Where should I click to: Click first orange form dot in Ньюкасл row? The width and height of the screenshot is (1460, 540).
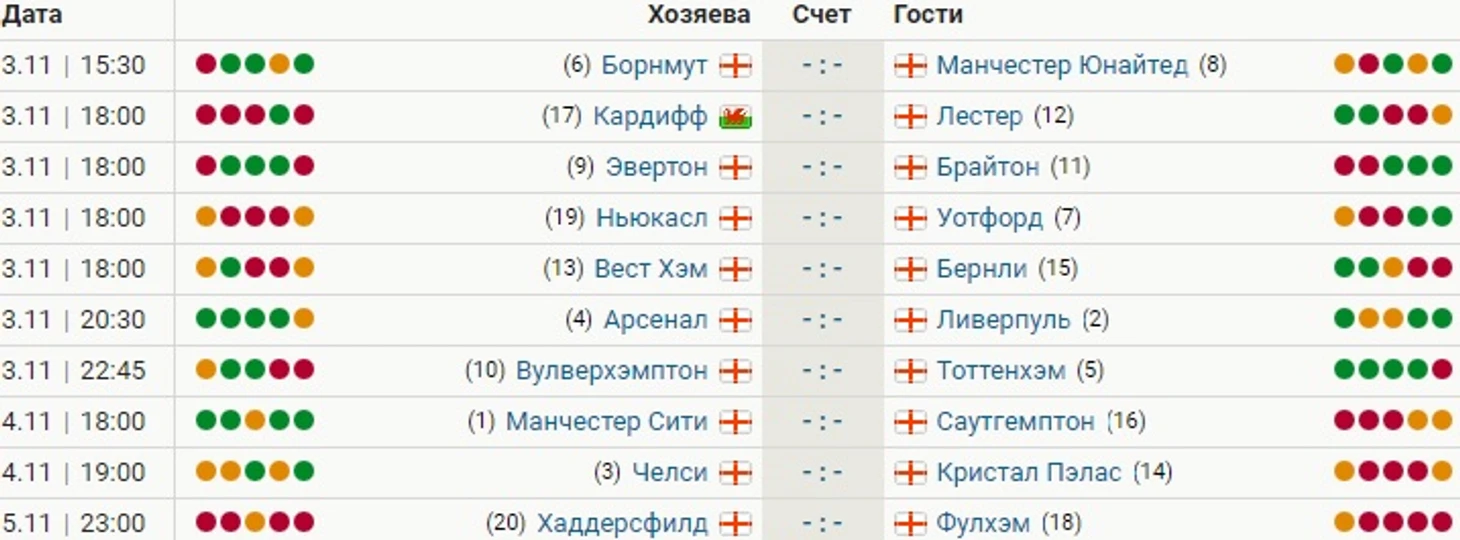click(x=206, y=217)
